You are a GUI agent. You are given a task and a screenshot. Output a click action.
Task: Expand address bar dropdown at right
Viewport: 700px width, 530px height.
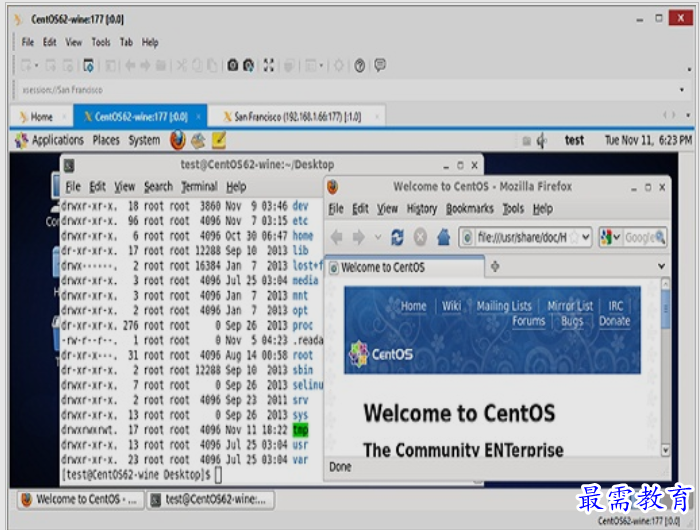(x=682, y=90)
